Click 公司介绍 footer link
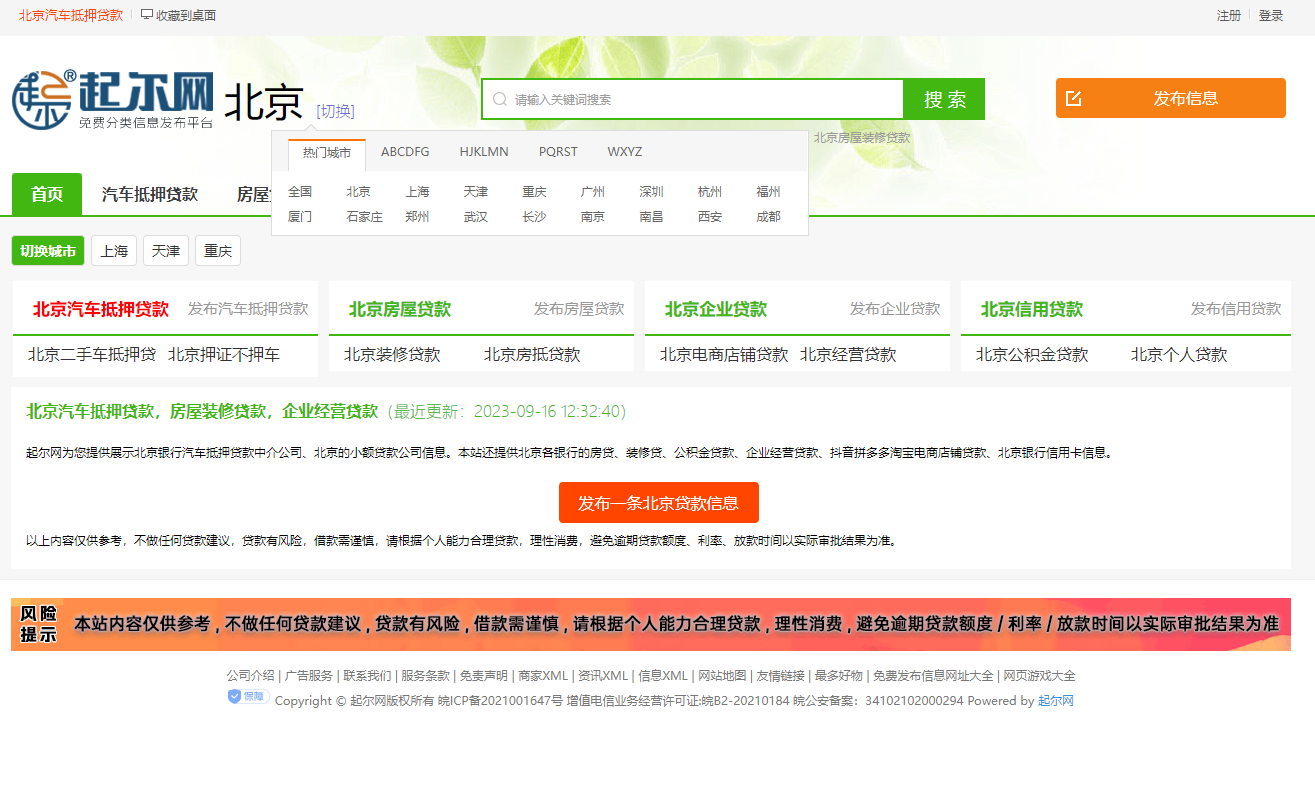This screenshot has width=1315, height=812. click(250, 676)
